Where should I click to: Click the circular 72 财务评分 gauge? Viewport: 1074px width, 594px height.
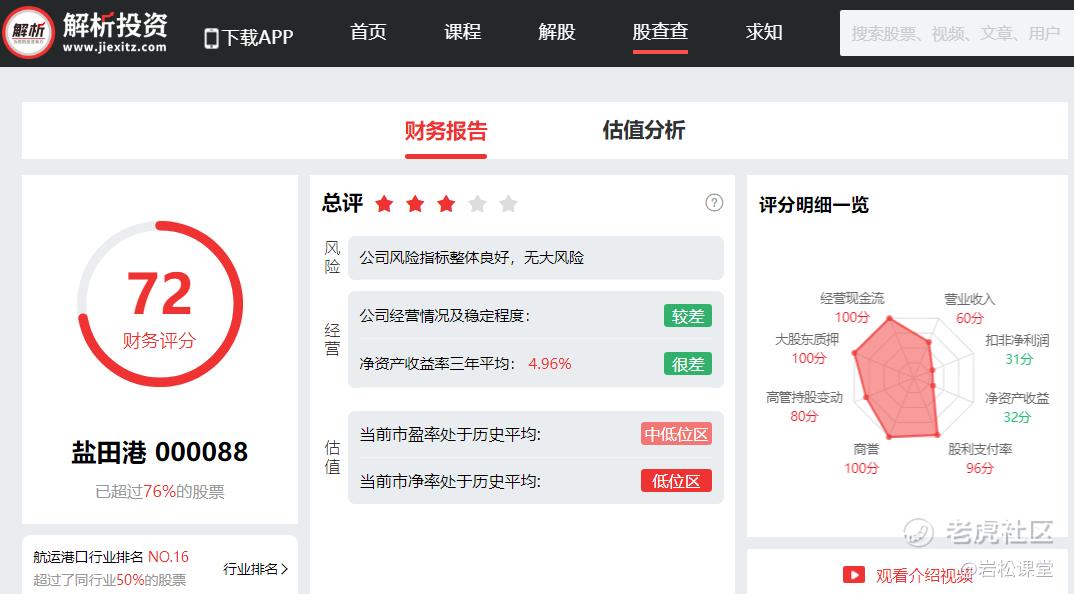pos(160,304)
